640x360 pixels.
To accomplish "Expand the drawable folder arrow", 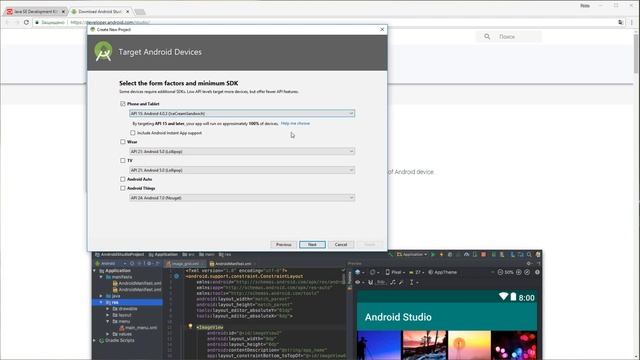I will pos(108,309).
